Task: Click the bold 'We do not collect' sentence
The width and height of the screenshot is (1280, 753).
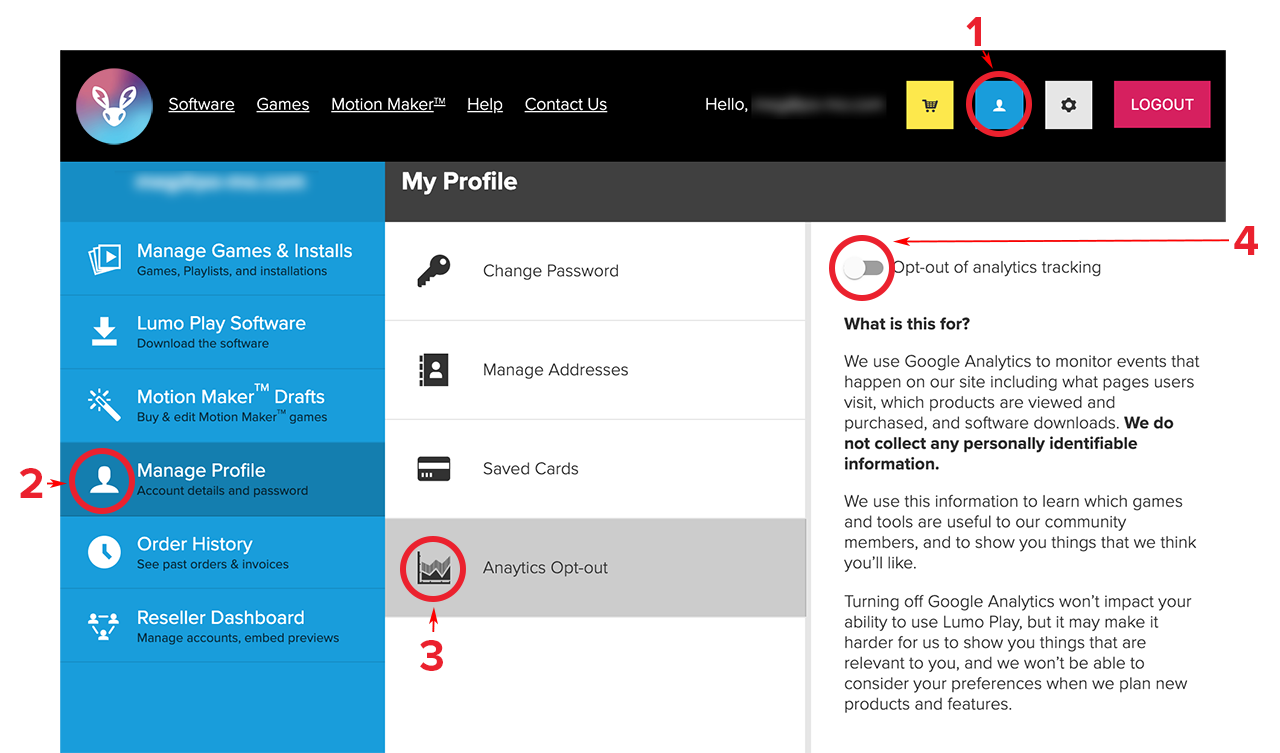Action: coord(1009,443)
